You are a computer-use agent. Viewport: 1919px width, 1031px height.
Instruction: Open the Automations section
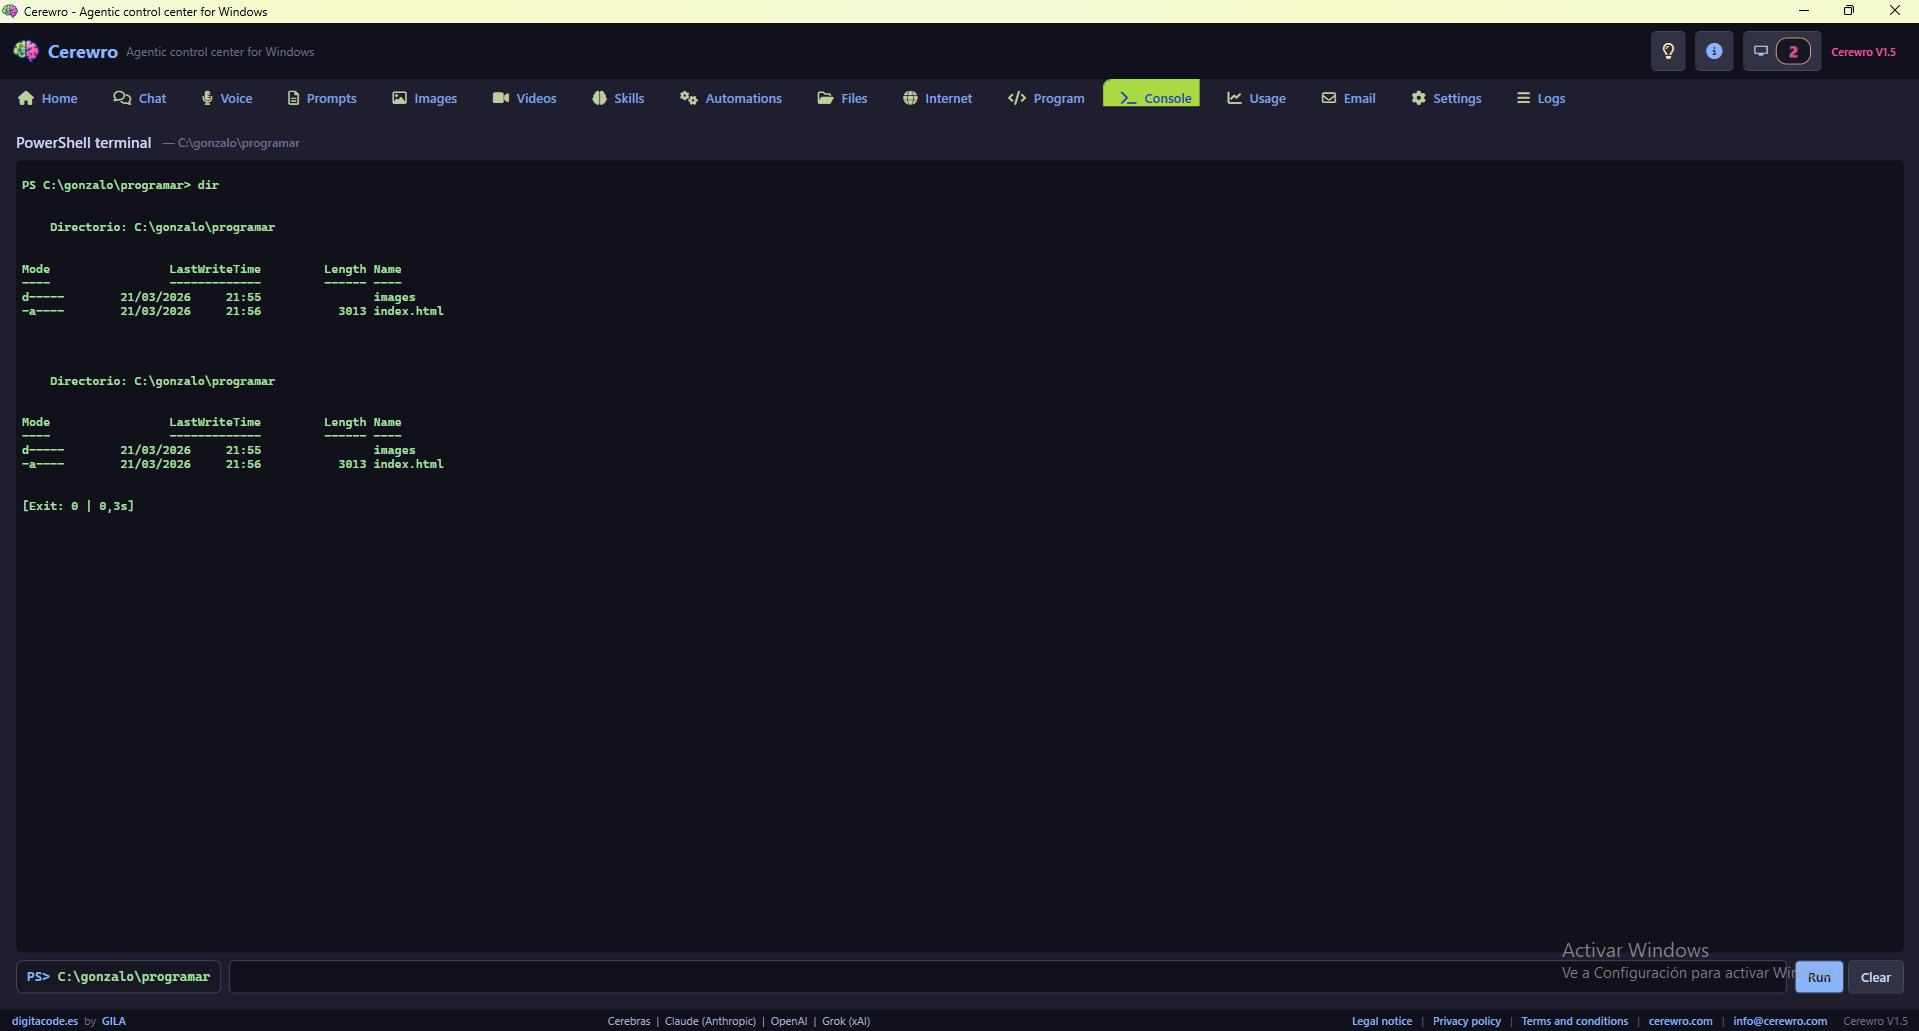730,98
